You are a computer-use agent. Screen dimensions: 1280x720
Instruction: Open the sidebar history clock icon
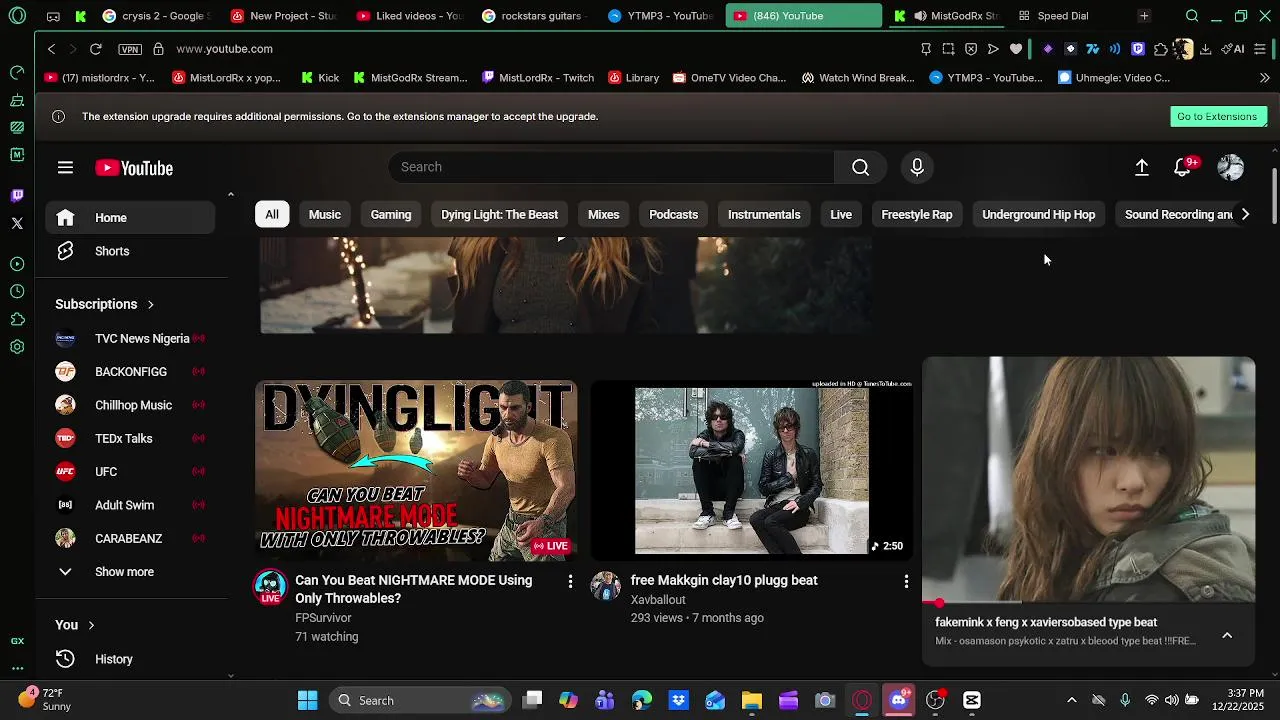pos(17,291)
